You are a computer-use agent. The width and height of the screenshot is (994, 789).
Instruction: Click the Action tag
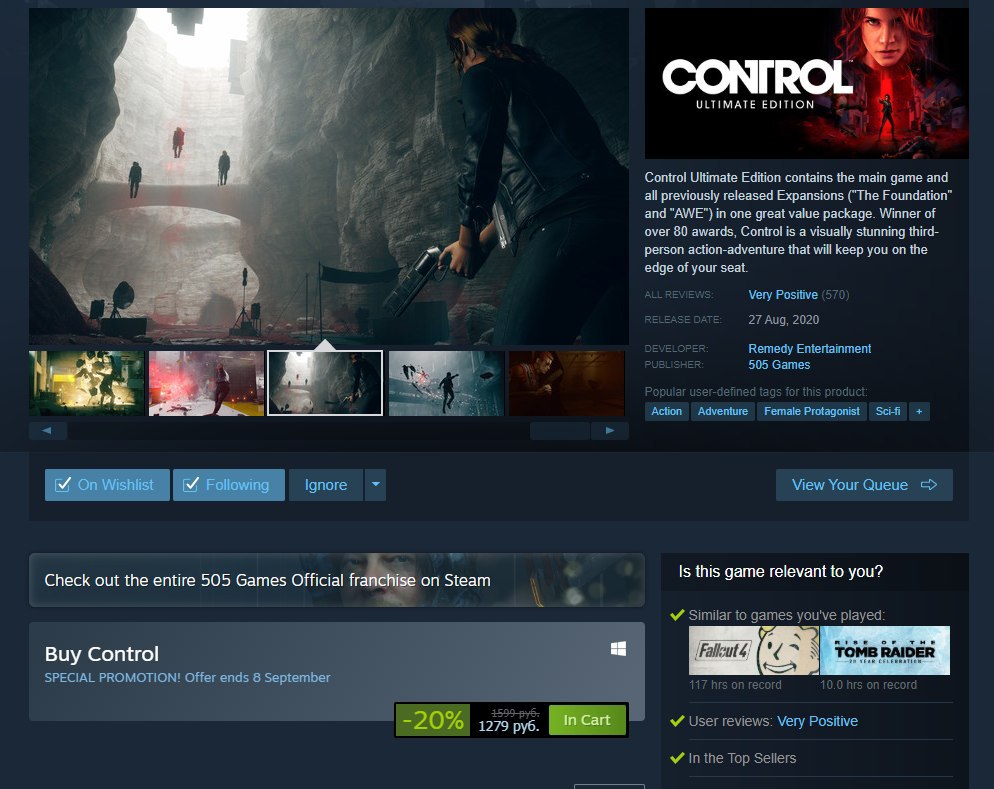(x=666, y=411)
